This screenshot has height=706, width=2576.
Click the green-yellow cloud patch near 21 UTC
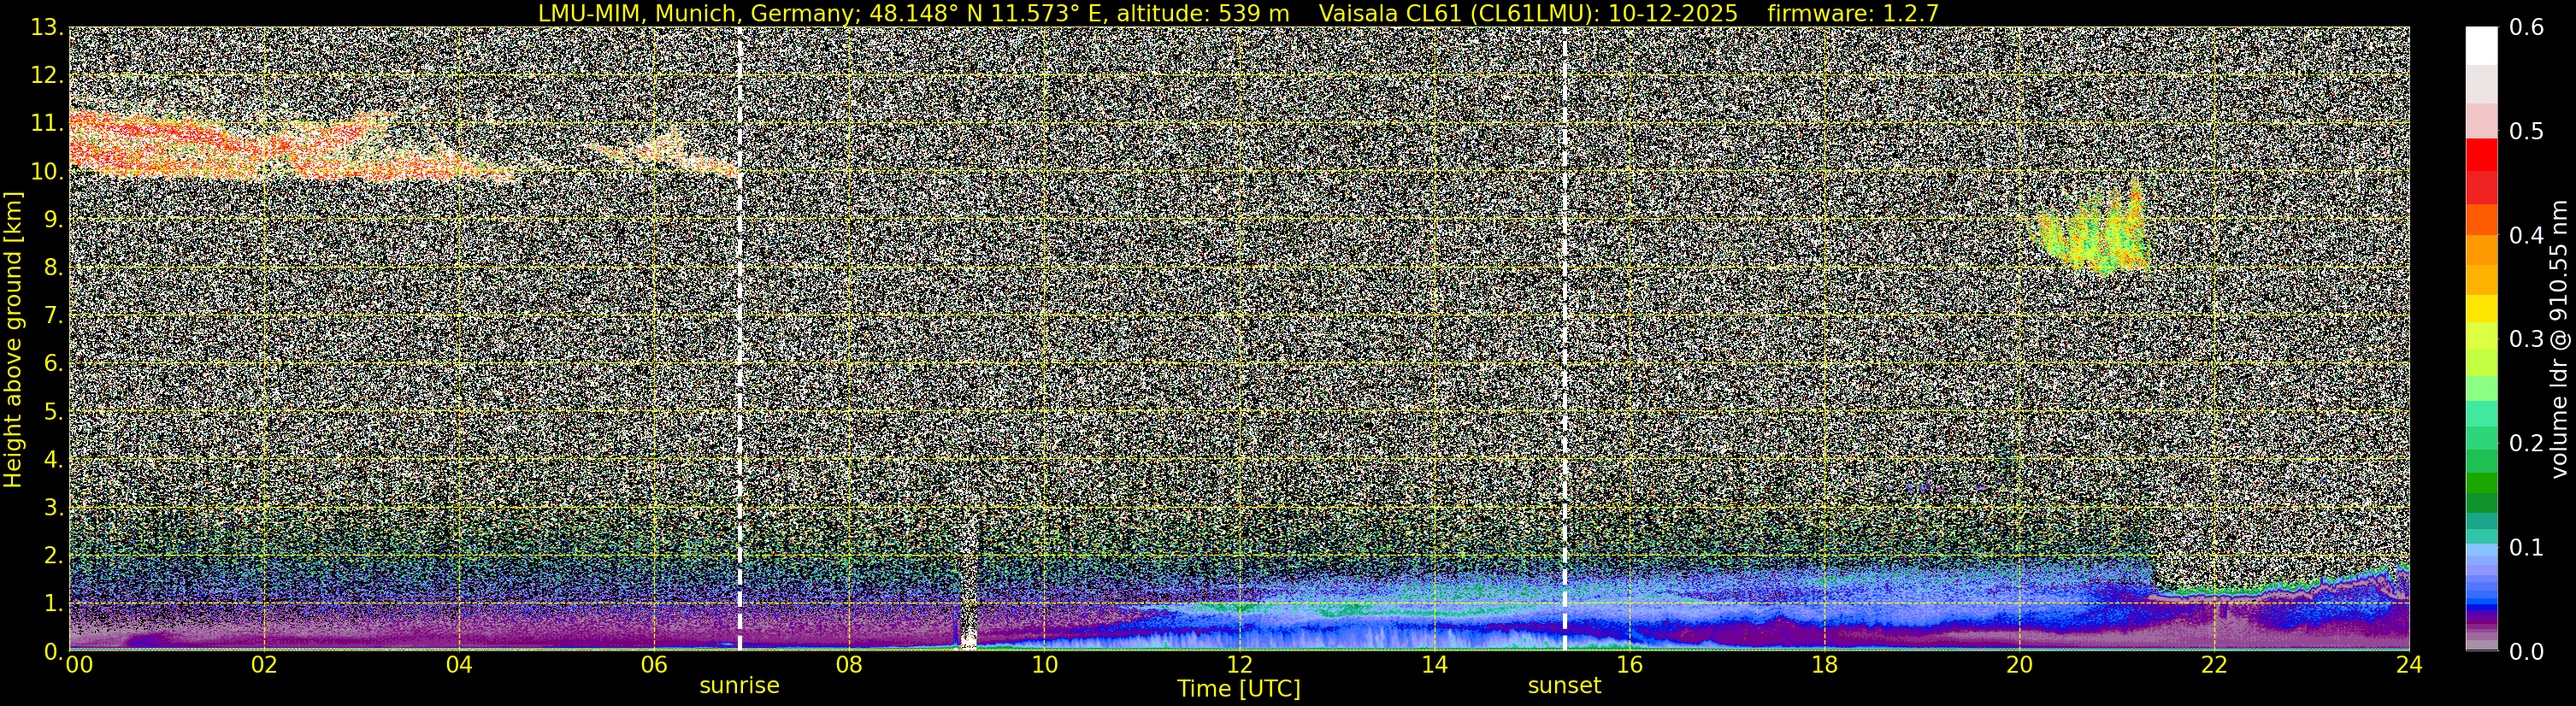pyautogui.click(x=2090, y=230)
